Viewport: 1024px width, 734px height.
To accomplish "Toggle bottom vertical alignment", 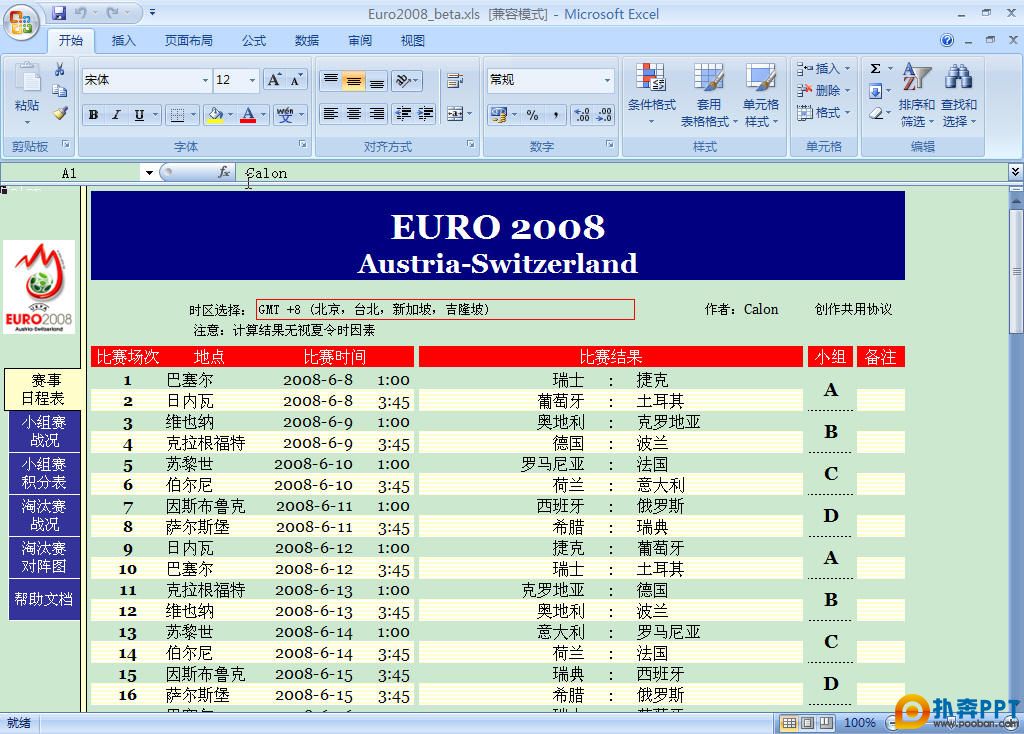I will (376, 80).
